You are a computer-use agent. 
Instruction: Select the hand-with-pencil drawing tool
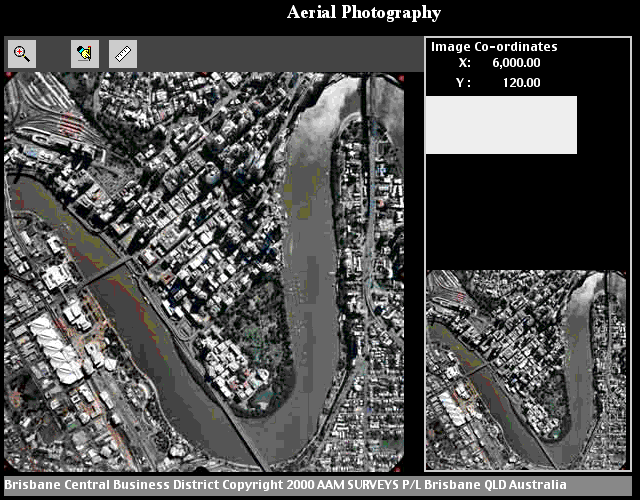click(85, 54)
